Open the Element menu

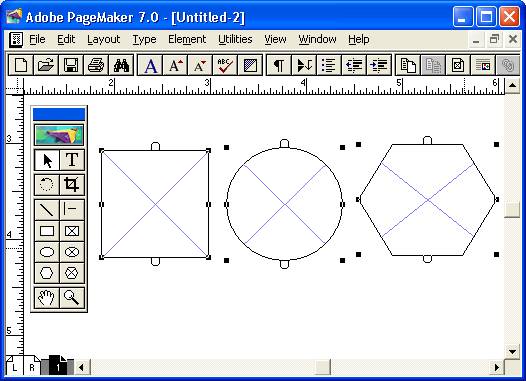(x=187, y=39)
